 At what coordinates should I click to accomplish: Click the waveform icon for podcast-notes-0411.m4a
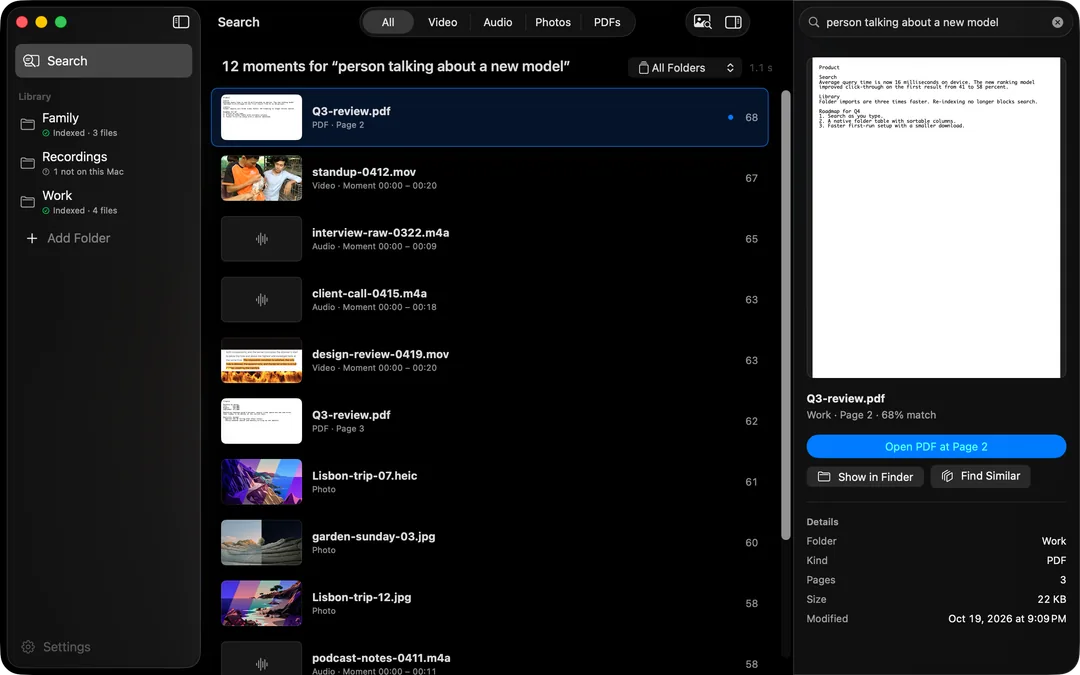pyautogui.click(x=261, y=664)
